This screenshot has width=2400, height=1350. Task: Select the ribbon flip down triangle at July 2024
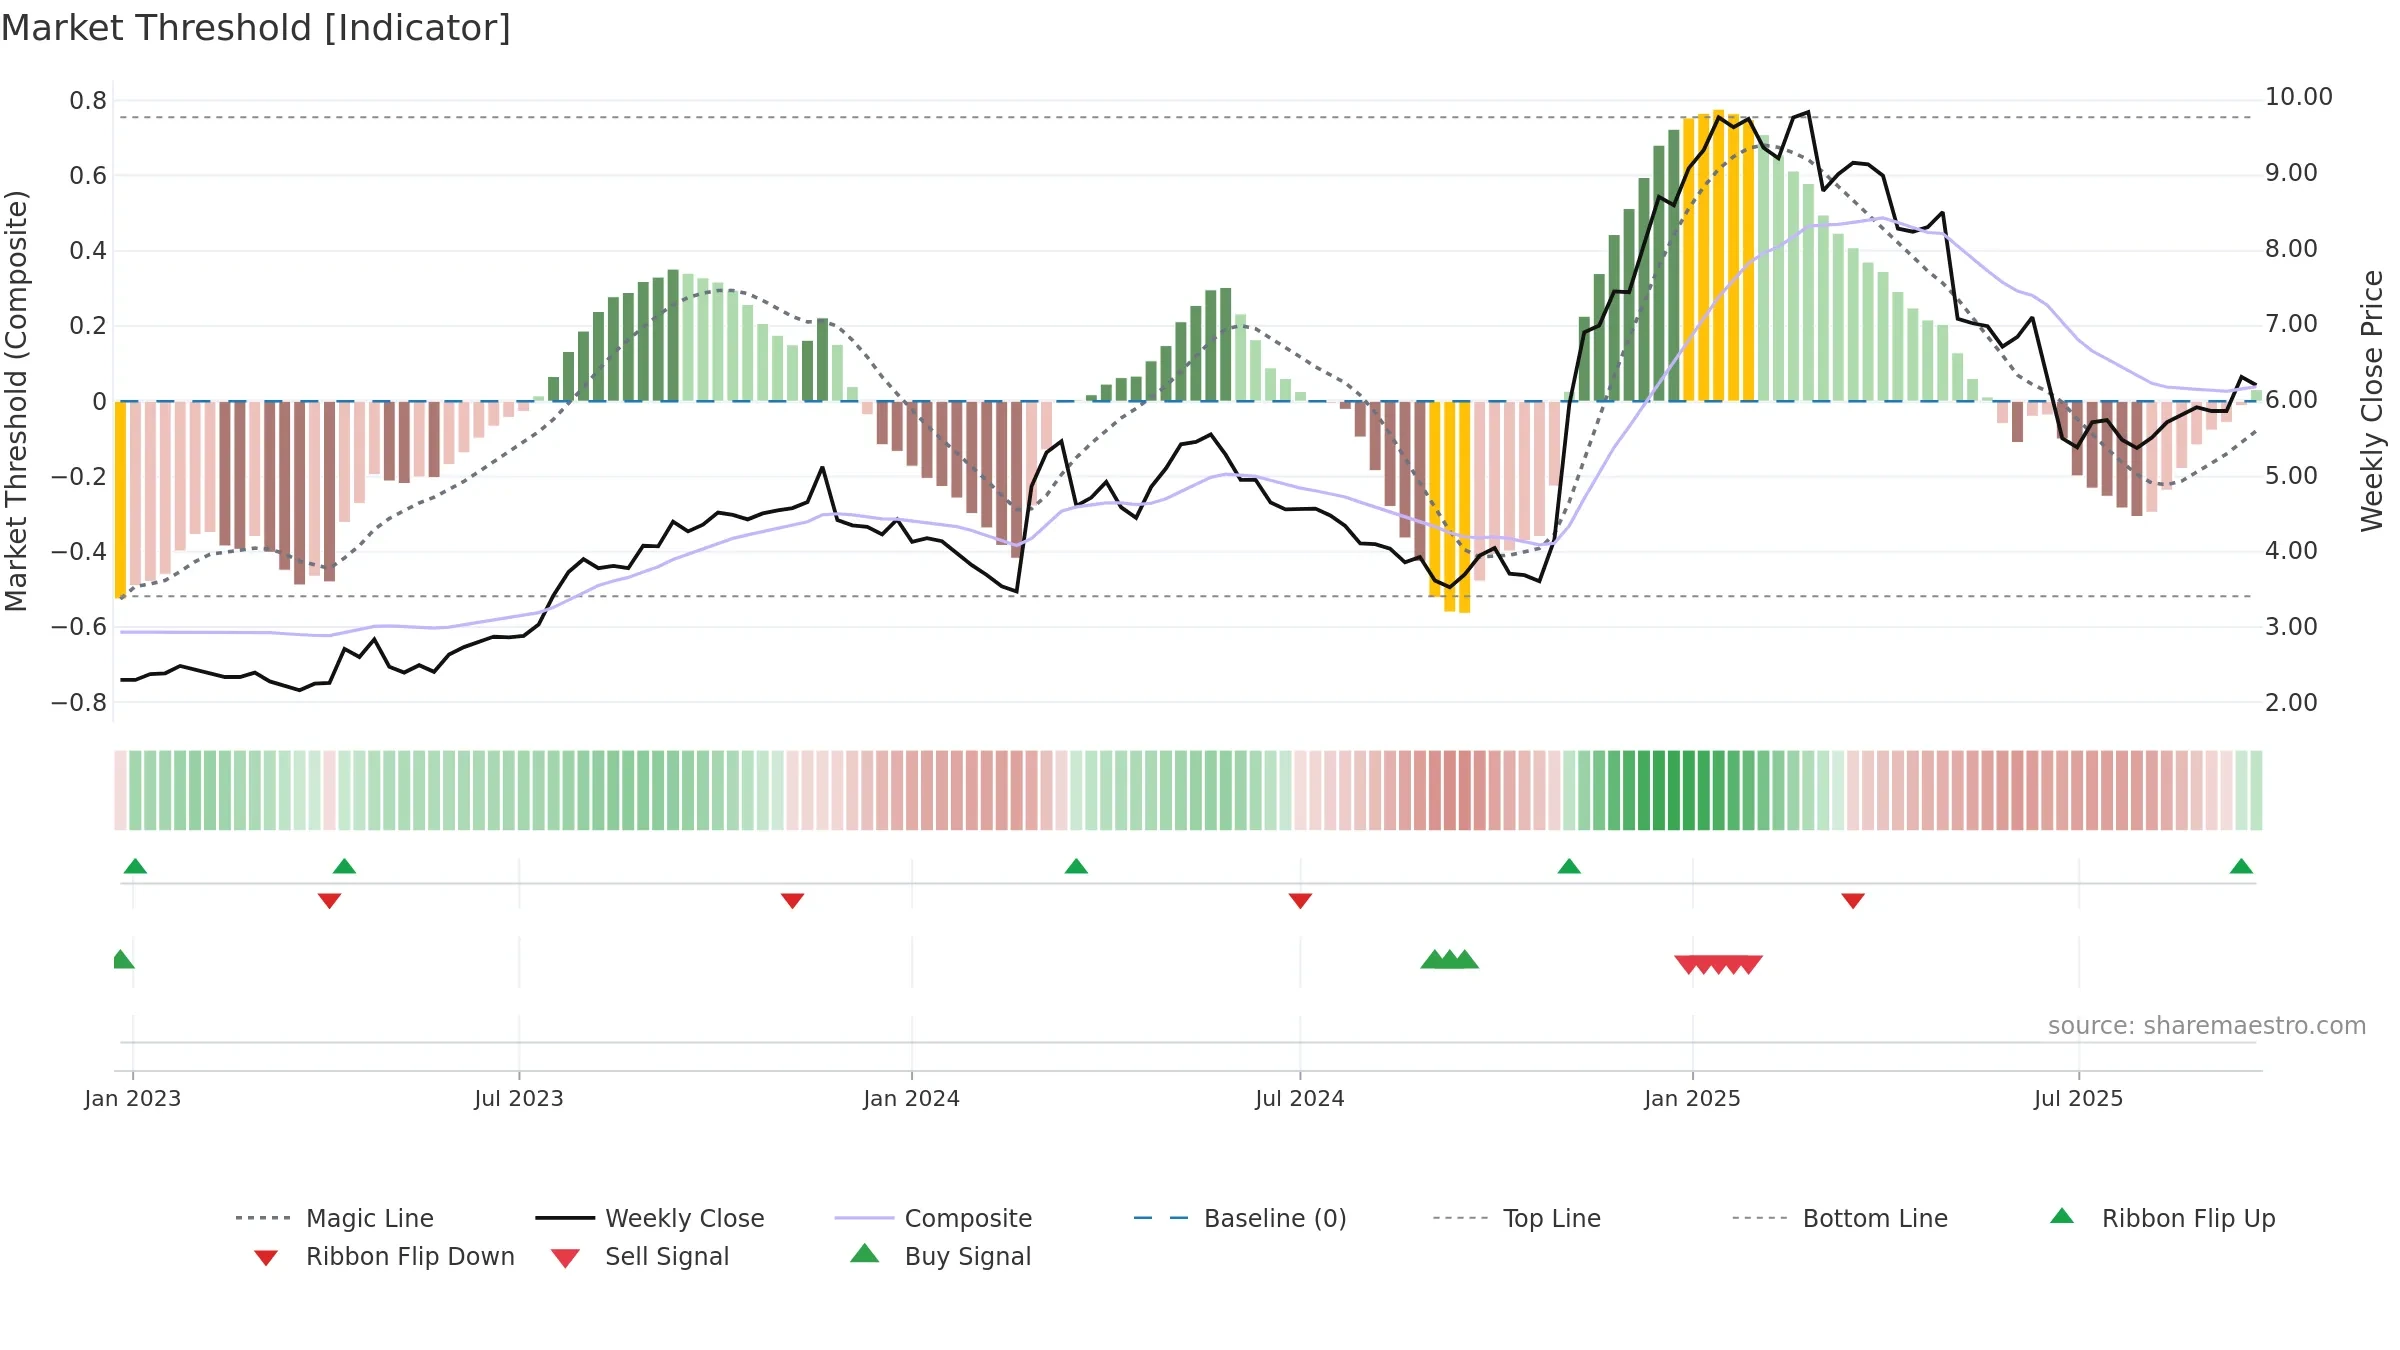(1300, 901)
